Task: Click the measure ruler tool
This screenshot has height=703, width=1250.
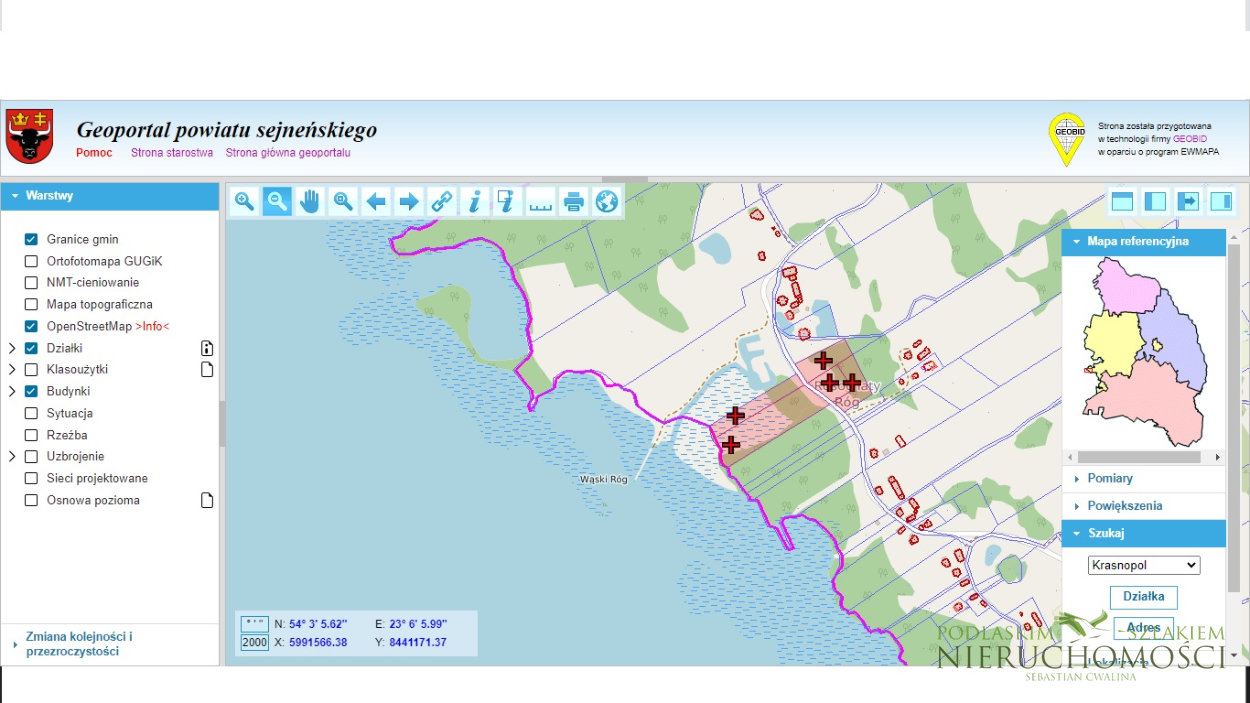Action: click(541, 202)
